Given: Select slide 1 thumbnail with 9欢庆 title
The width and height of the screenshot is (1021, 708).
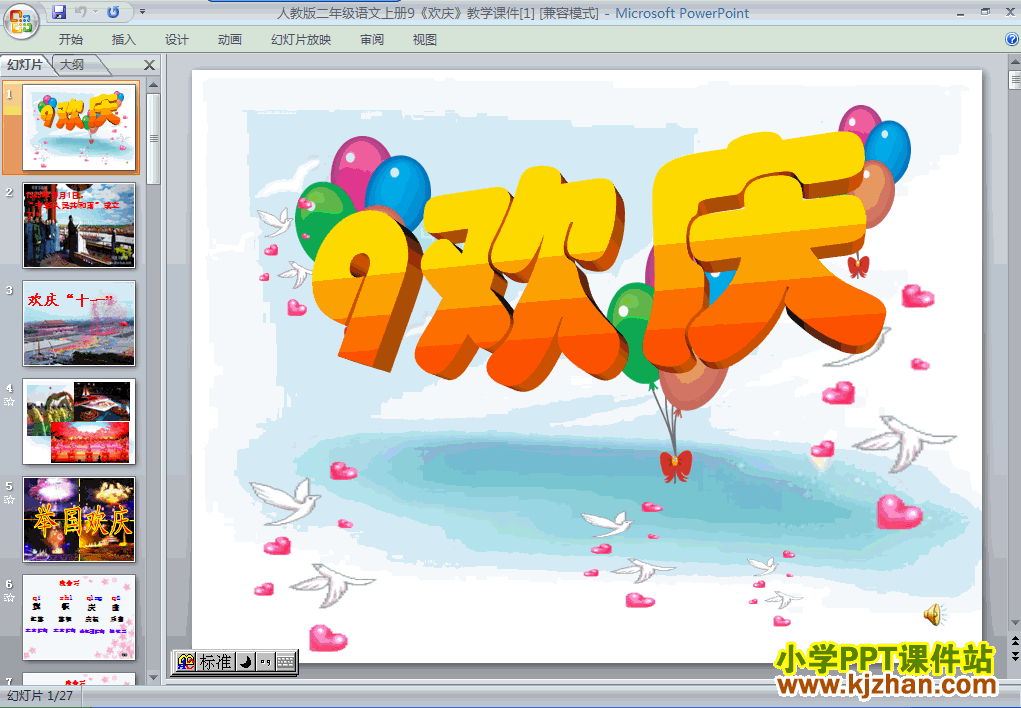Looking at the screenshot, I should click(x=79, y=127).
